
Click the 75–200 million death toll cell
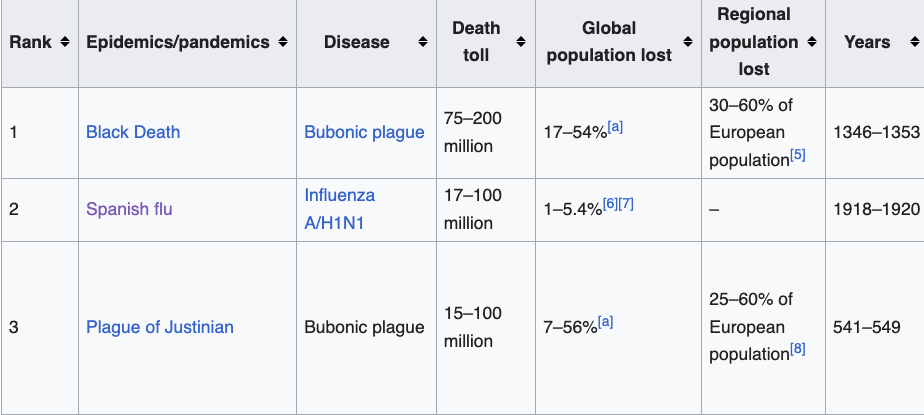click(x=473, y=132)
